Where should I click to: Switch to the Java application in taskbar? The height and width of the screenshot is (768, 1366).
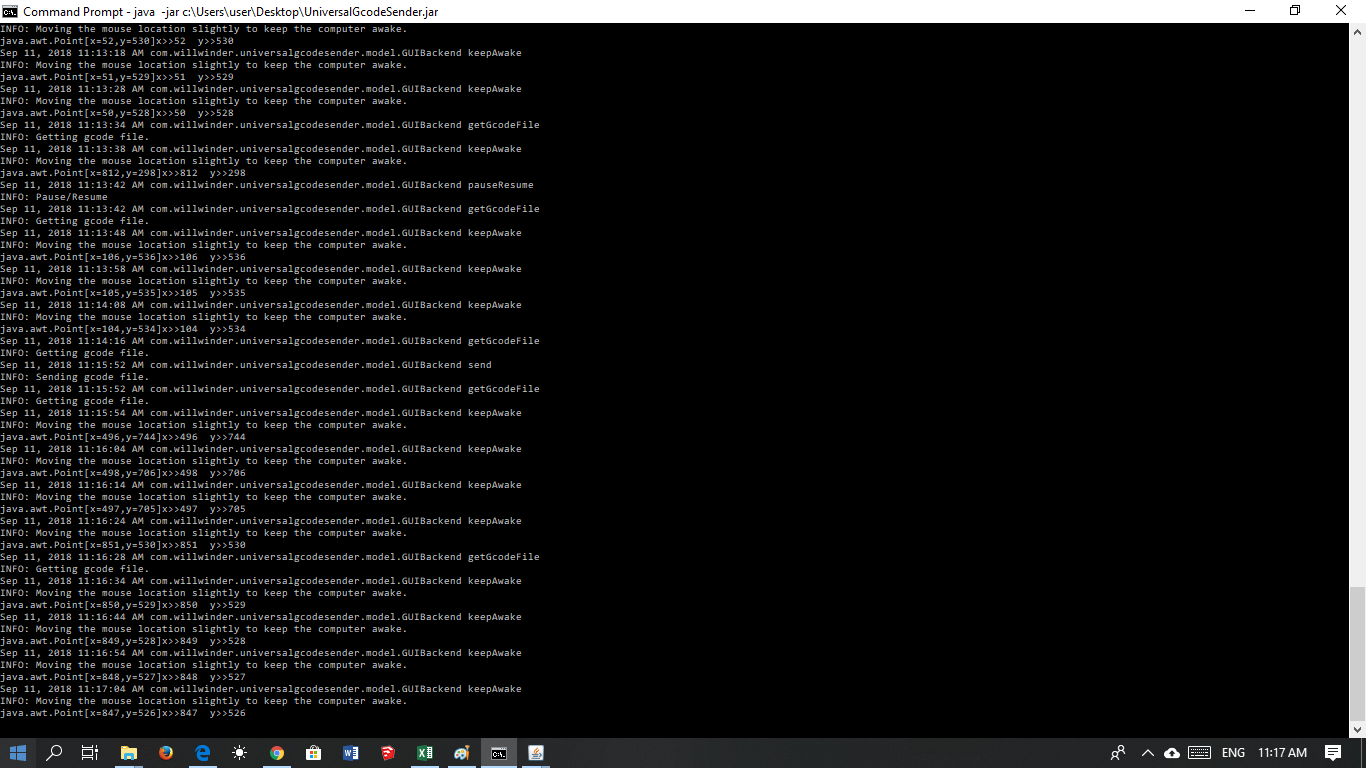click(535, 753)
